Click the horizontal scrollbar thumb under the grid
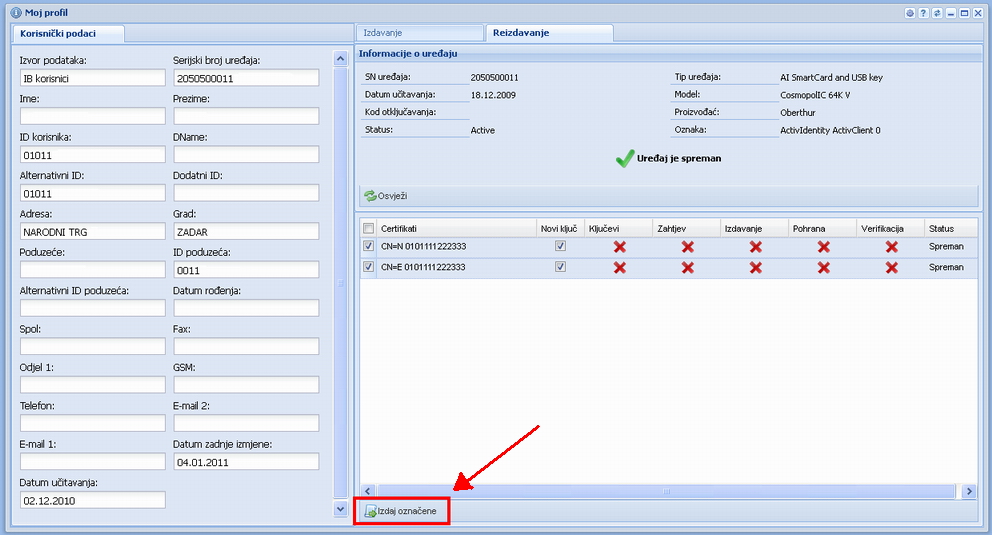Viewport: 992px width, 535px height. [660, 491]
